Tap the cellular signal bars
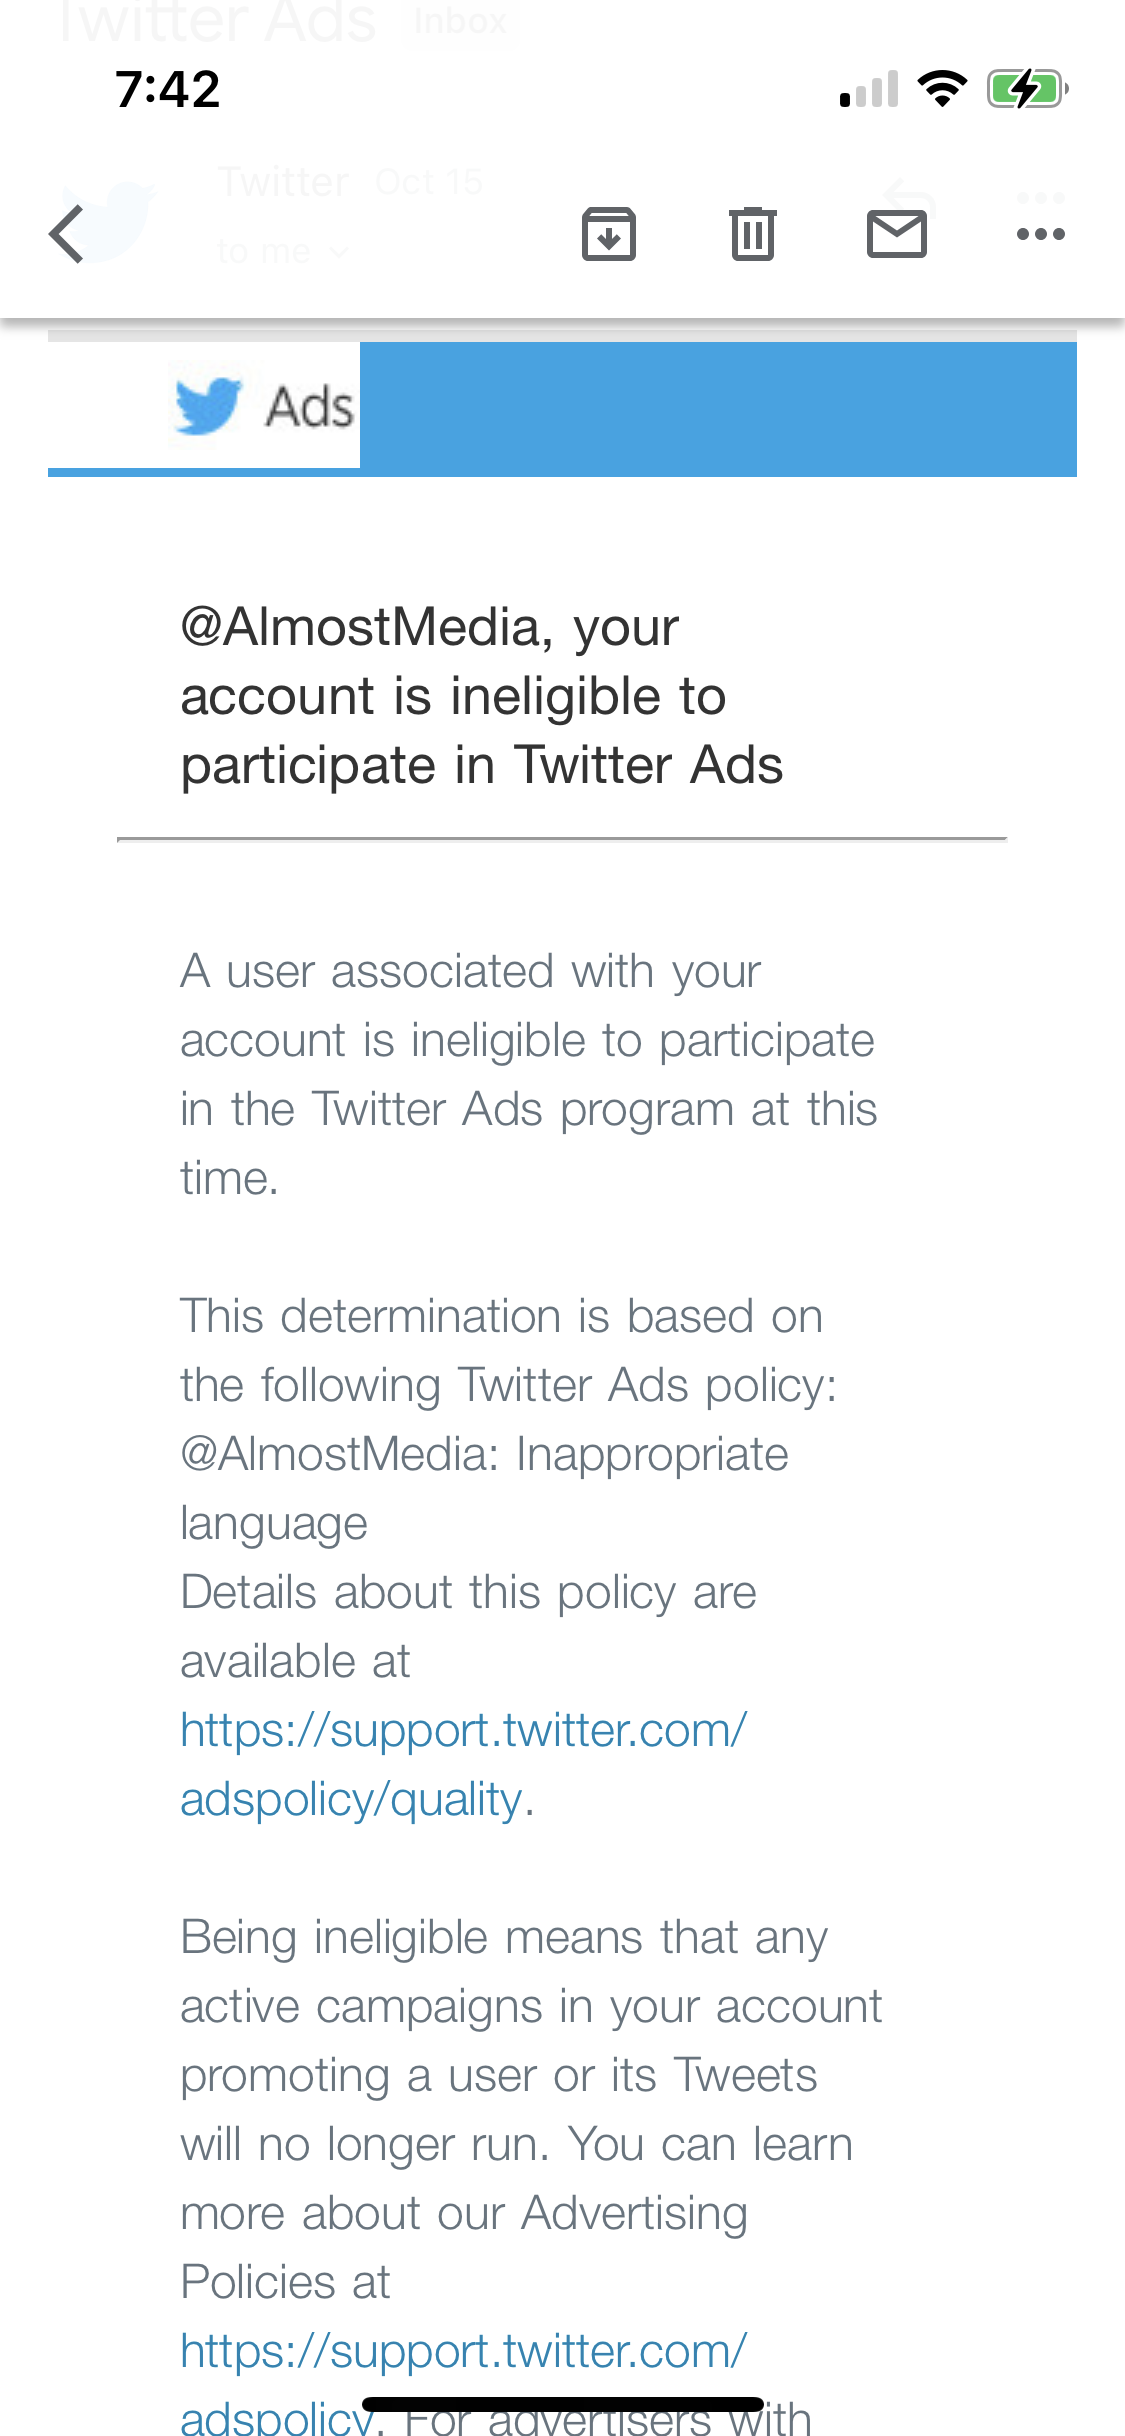Image resolution: width=1125 pixels, height=2436 pixels. tap(869, 90)
